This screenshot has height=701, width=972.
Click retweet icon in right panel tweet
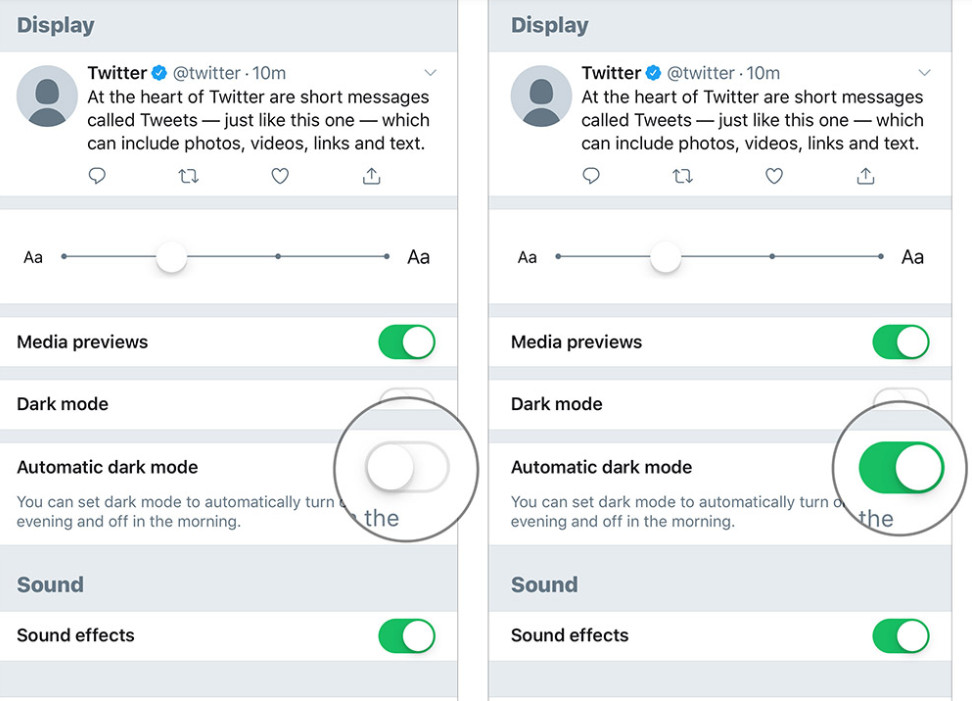(x=682, y=176)
